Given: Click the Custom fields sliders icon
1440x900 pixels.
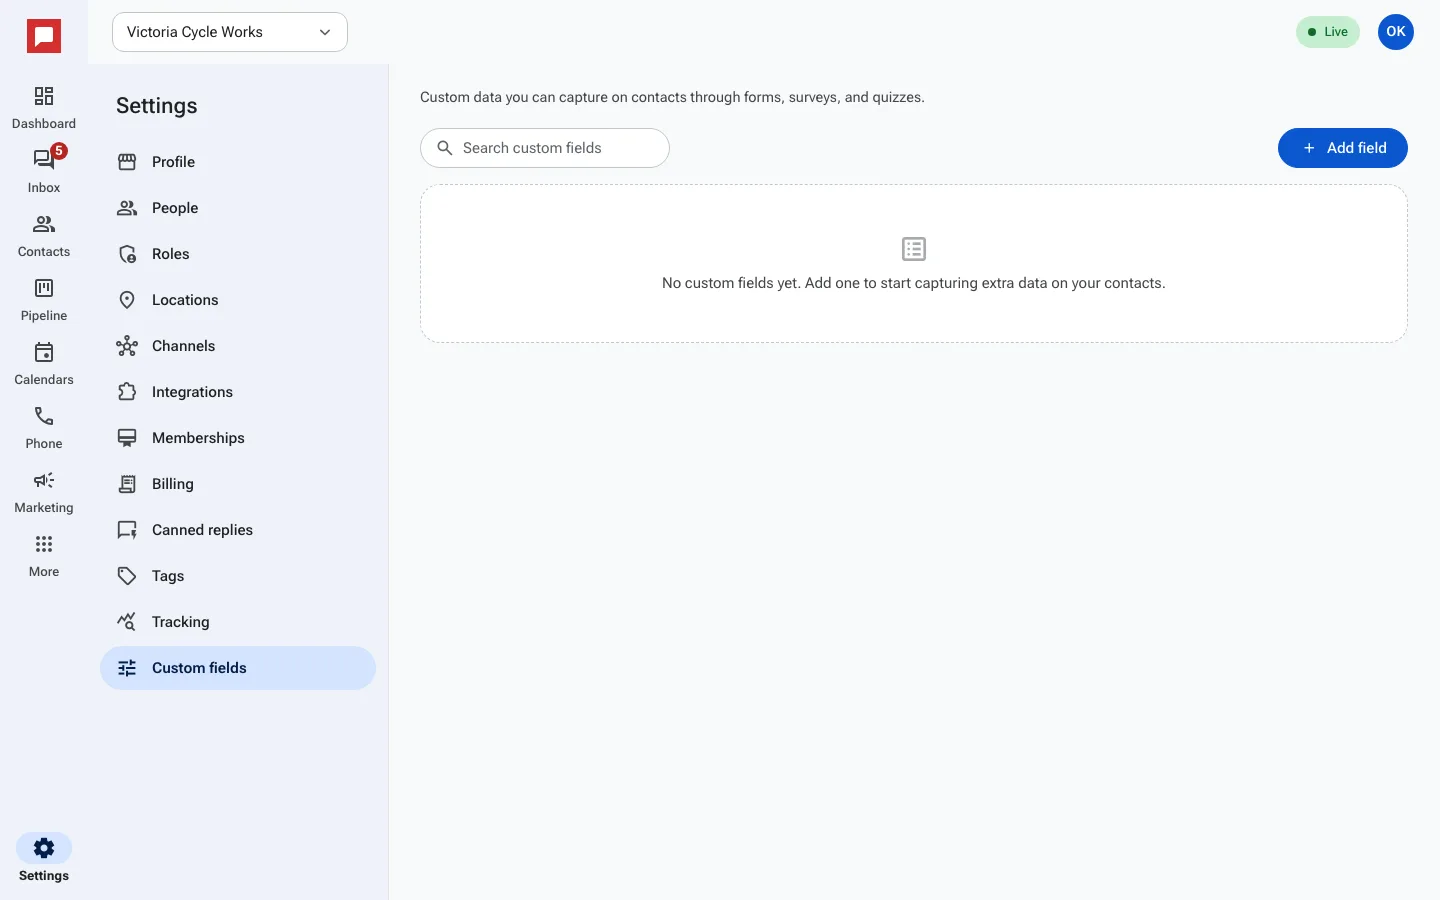Looking at the screenshot, I should click(x=127, y=668).
